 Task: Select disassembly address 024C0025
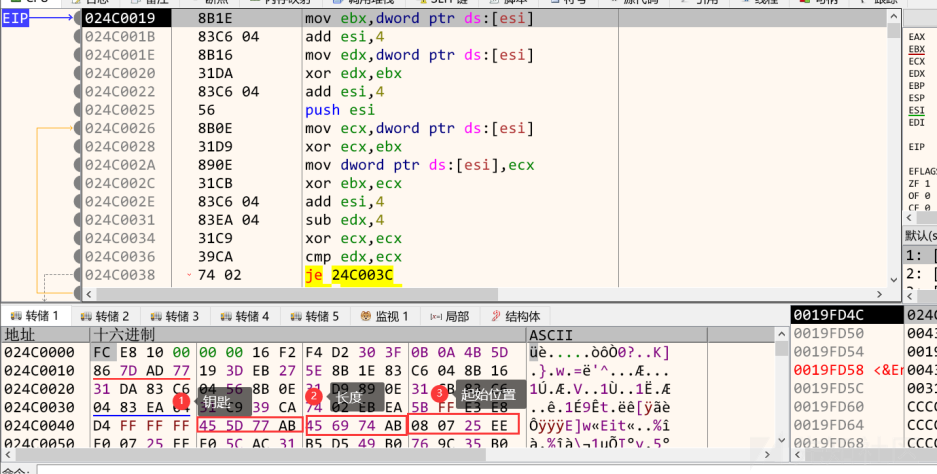click(x=120, y=110)
